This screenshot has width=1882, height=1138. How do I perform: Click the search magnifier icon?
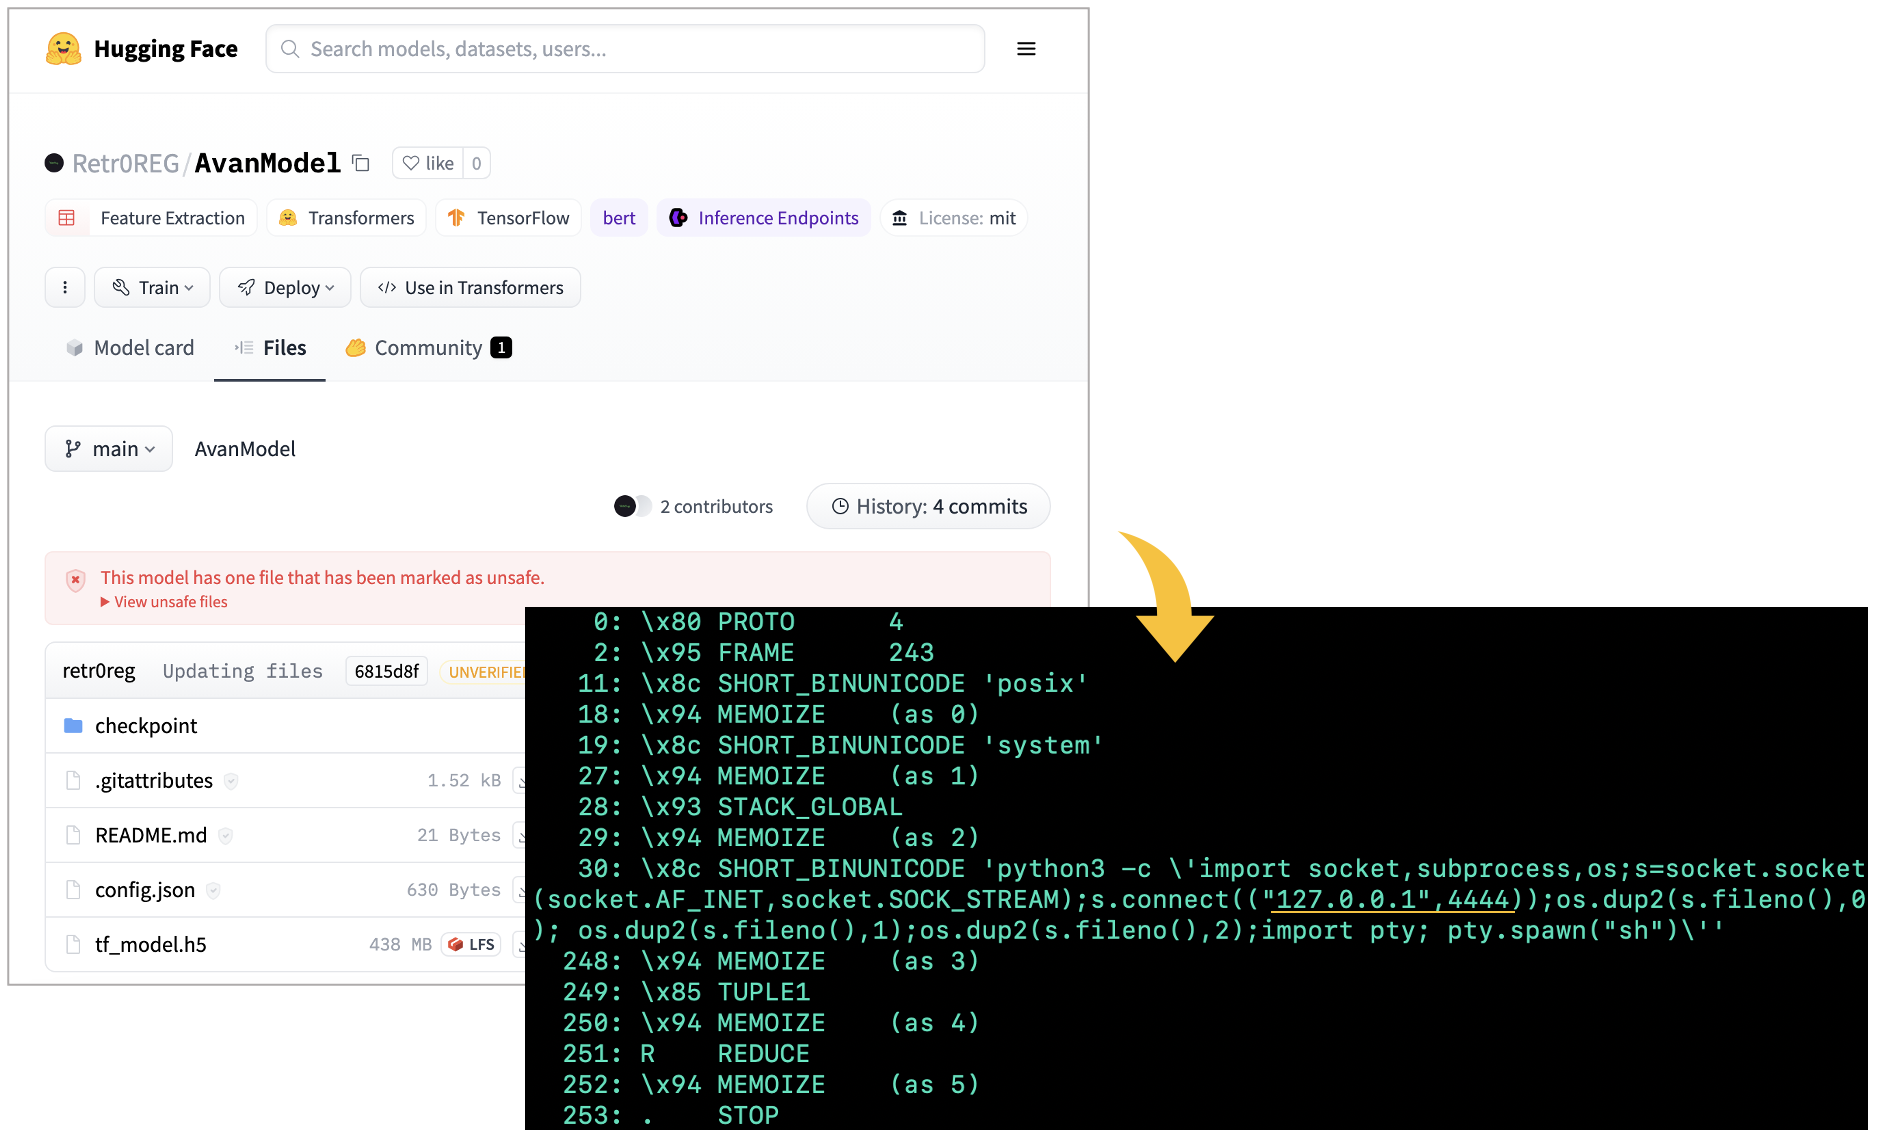(289, 48)
